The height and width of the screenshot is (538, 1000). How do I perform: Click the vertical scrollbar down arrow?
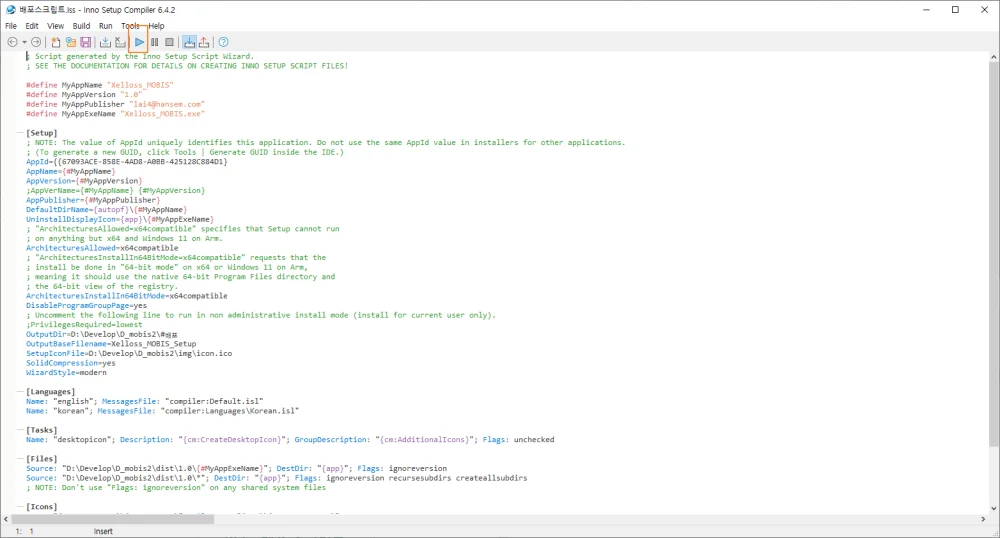pyautogui.click(x=994, y=509)
